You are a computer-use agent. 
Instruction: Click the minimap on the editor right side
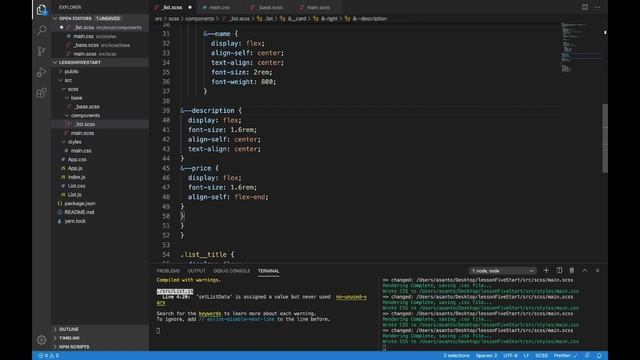(580, 47)
